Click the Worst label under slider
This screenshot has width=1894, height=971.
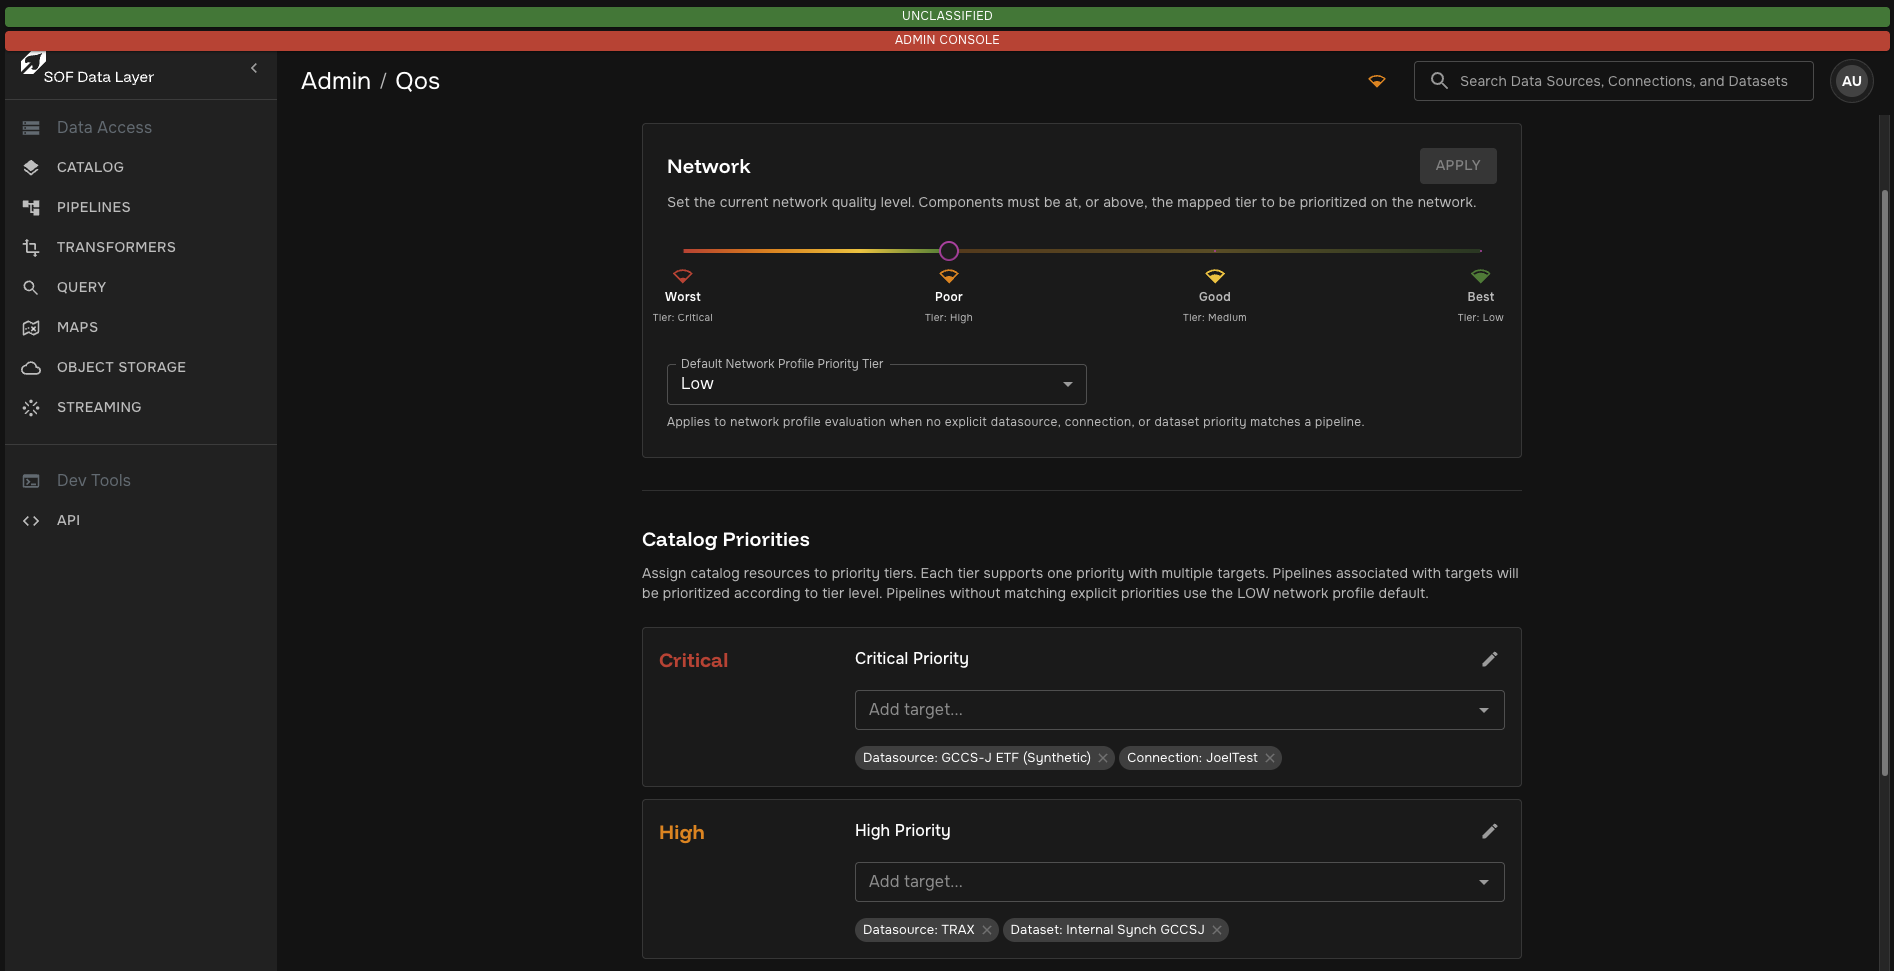click(x=683, y=297)
